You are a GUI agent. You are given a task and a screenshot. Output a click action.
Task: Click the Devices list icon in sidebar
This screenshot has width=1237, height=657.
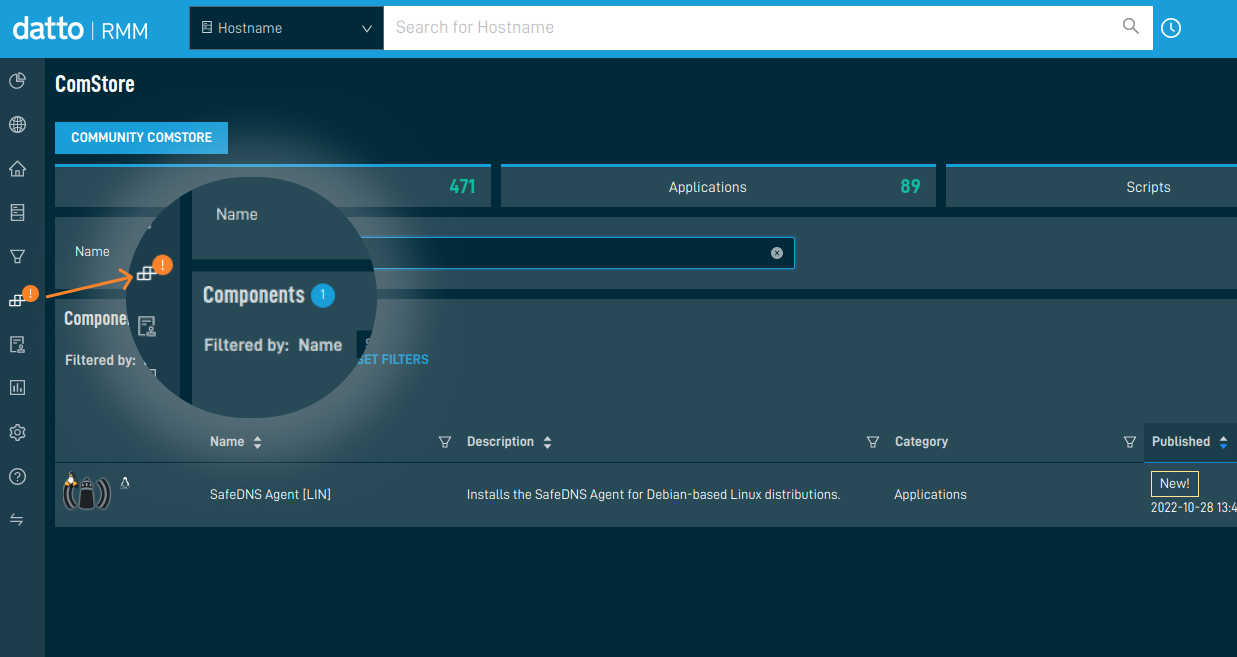coord(17,211)
